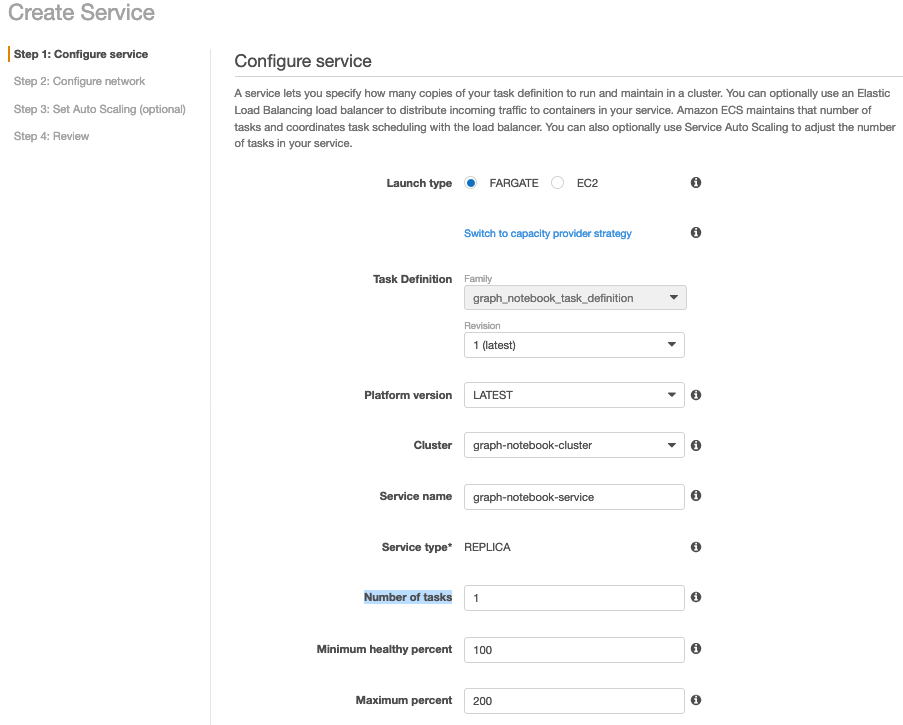Click the Number of tasks info icon
Image resolution: width=903 pixels, height=725 pixels.
696,597
